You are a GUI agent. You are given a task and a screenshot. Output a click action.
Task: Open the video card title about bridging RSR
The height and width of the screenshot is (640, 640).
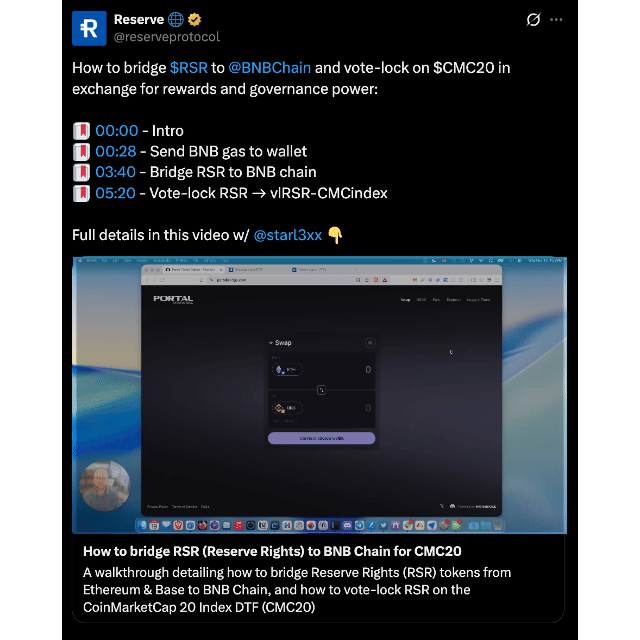pyautogui.click(x=272, y=551)
